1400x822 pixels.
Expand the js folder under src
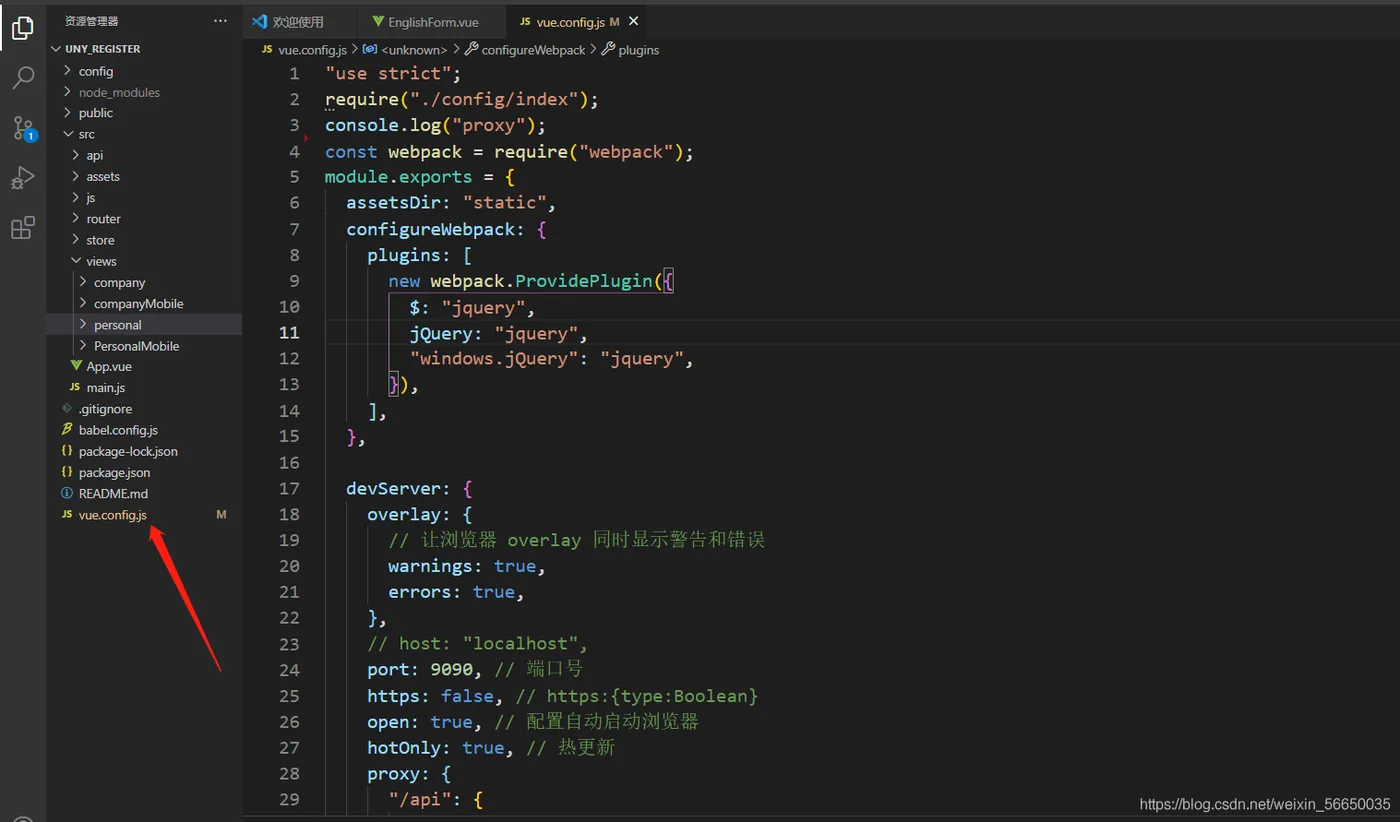click(76, 198)
